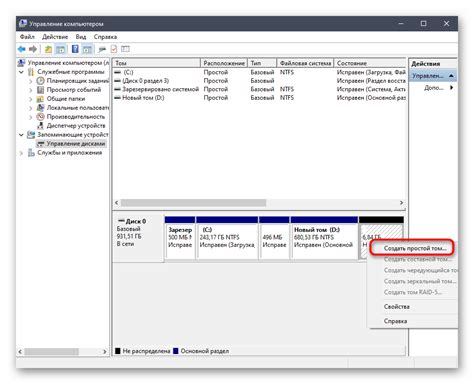Select the Performance monitor icon in tree

[40, 117]
